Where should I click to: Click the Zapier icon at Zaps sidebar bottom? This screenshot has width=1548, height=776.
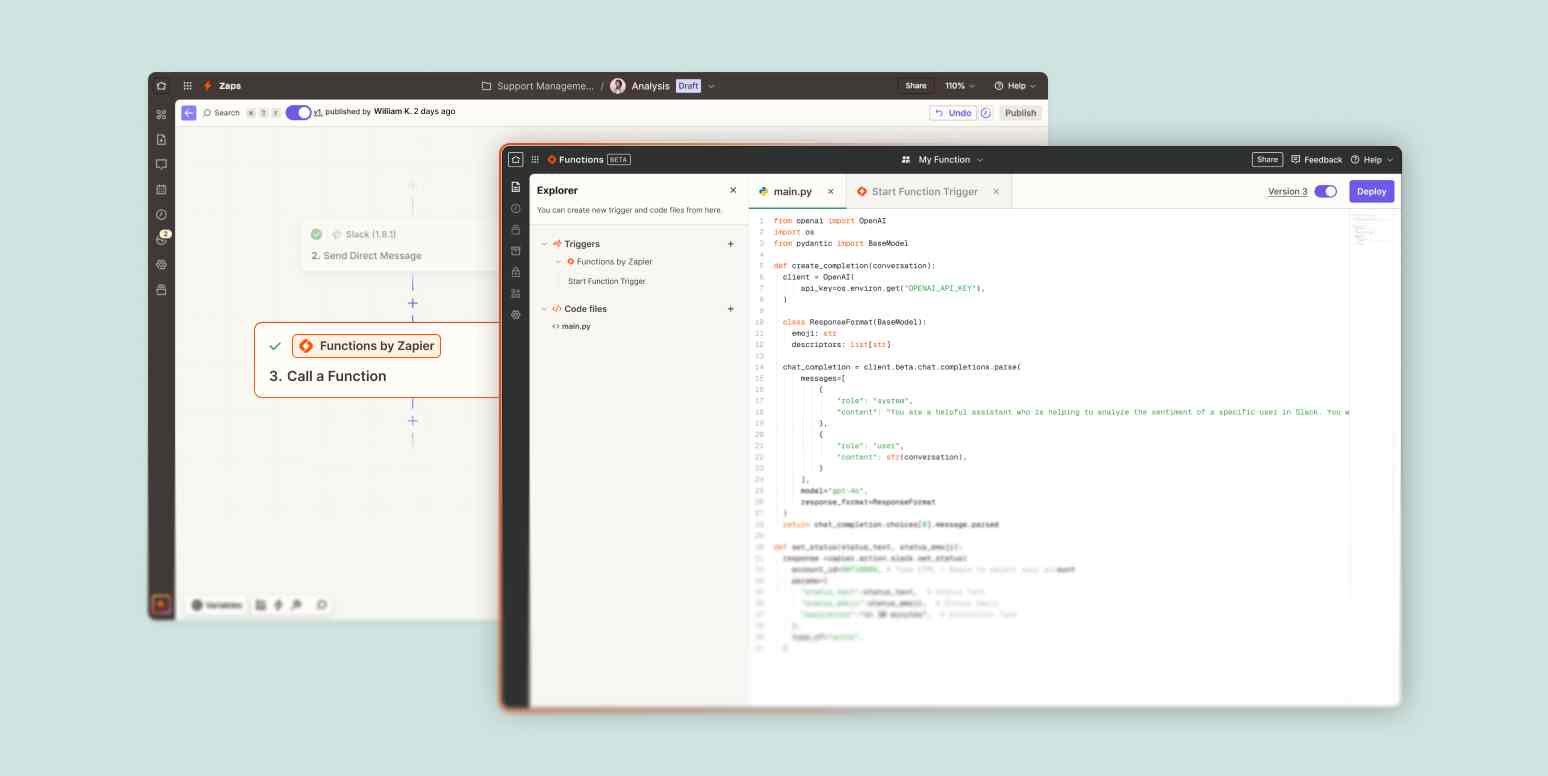click(x=161, y=604)
